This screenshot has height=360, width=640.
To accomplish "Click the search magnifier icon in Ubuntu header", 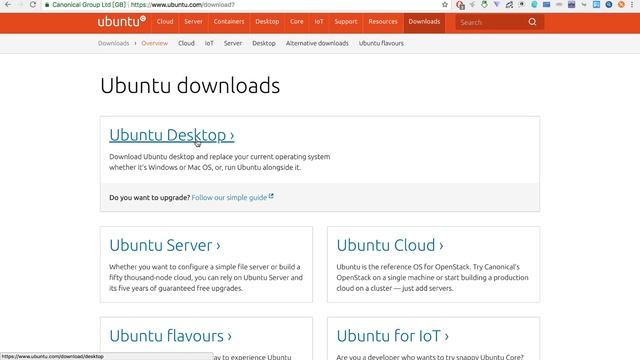I will click(532, 22).
